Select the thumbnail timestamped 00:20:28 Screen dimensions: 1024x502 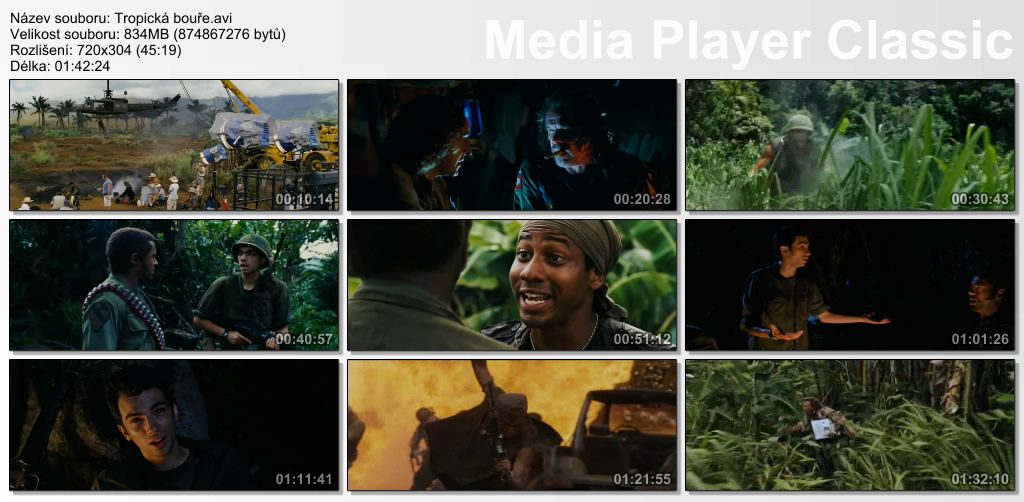click(511, 145)
